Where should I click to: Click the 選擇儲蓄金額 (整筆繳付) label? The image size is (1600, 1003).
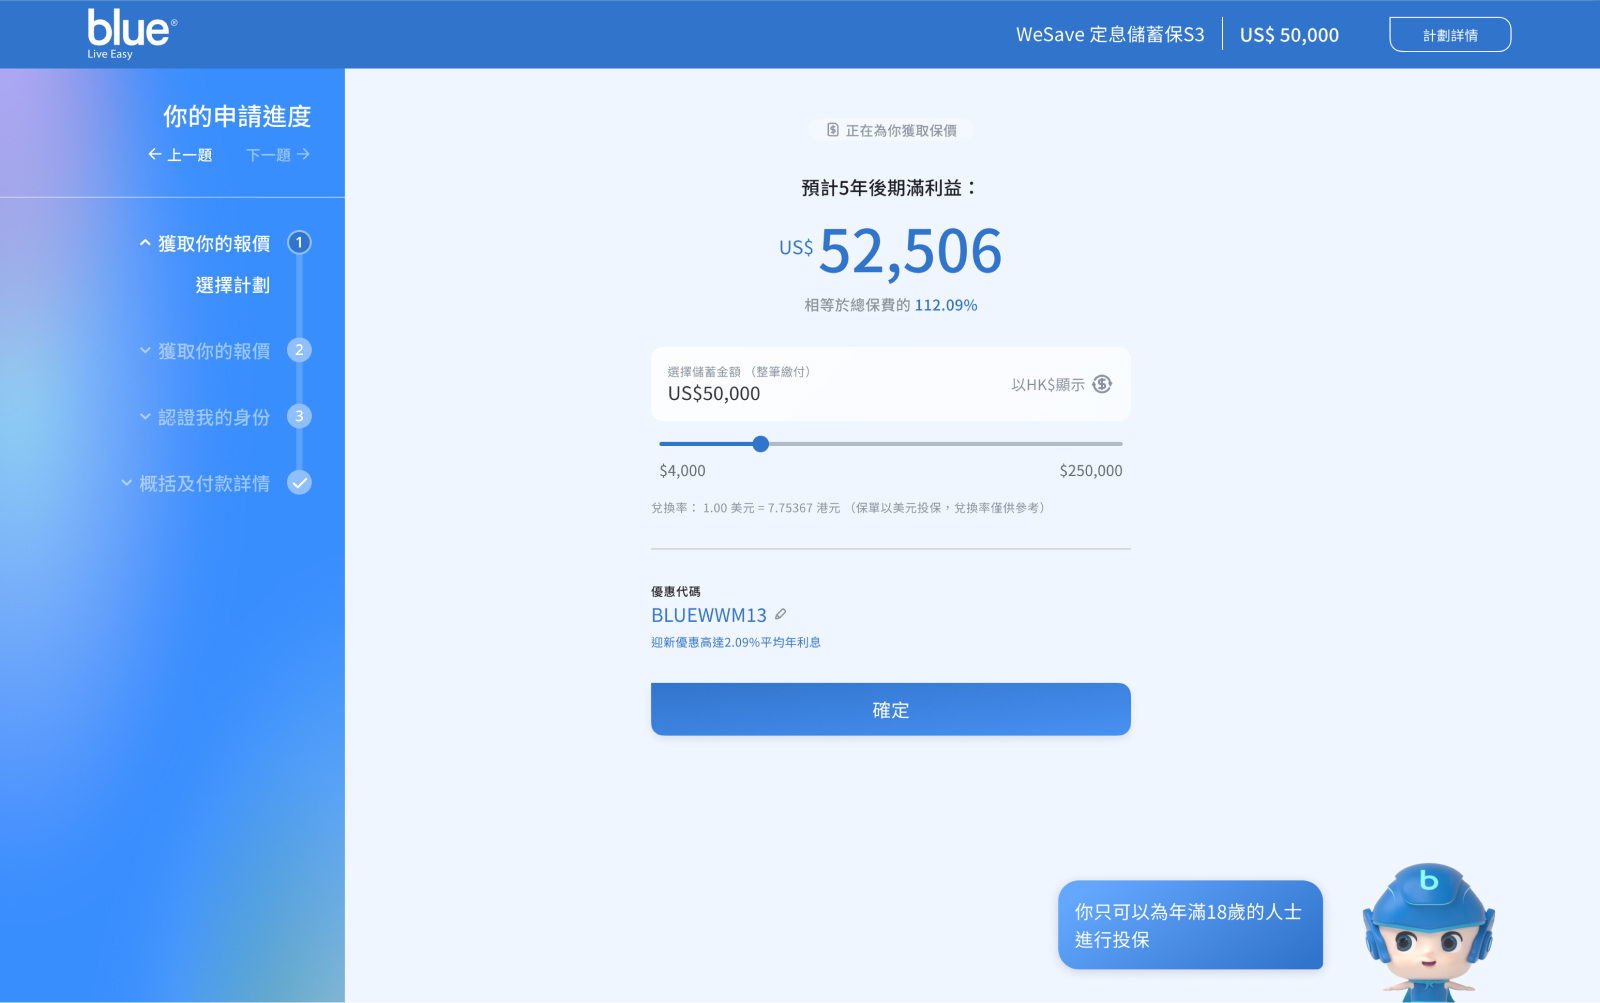pos(739,372)
